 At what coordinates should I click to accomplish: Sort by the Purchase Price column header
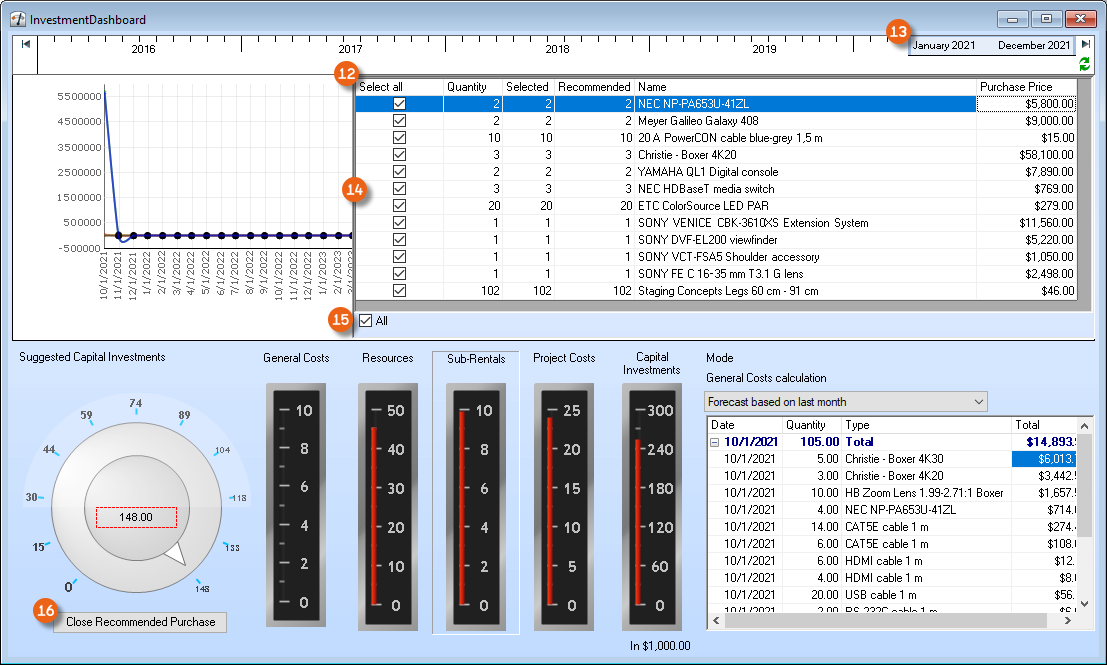1025,87
